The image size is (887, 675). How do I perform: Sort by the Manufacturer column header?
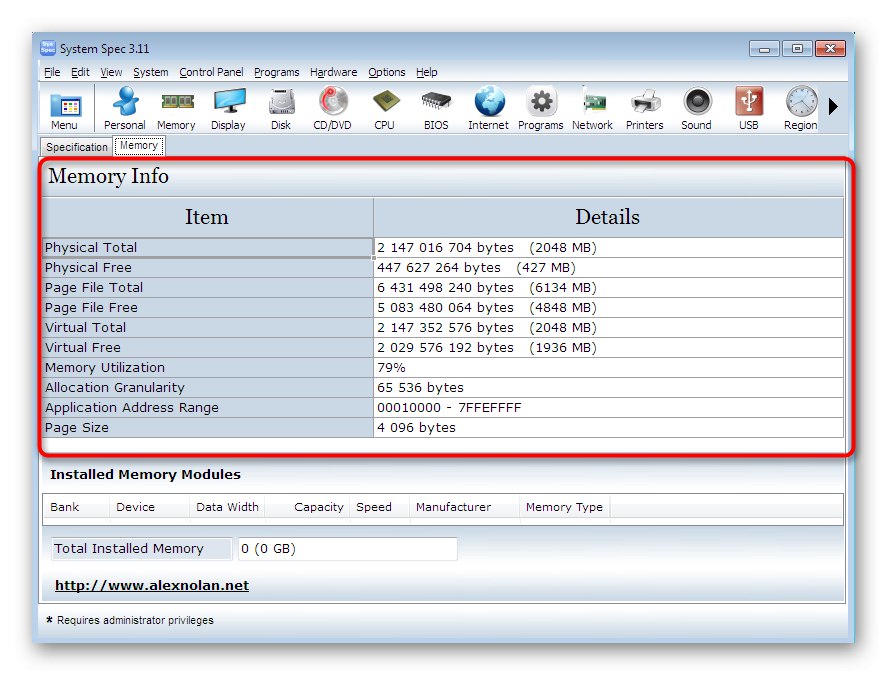coord(464,507)
